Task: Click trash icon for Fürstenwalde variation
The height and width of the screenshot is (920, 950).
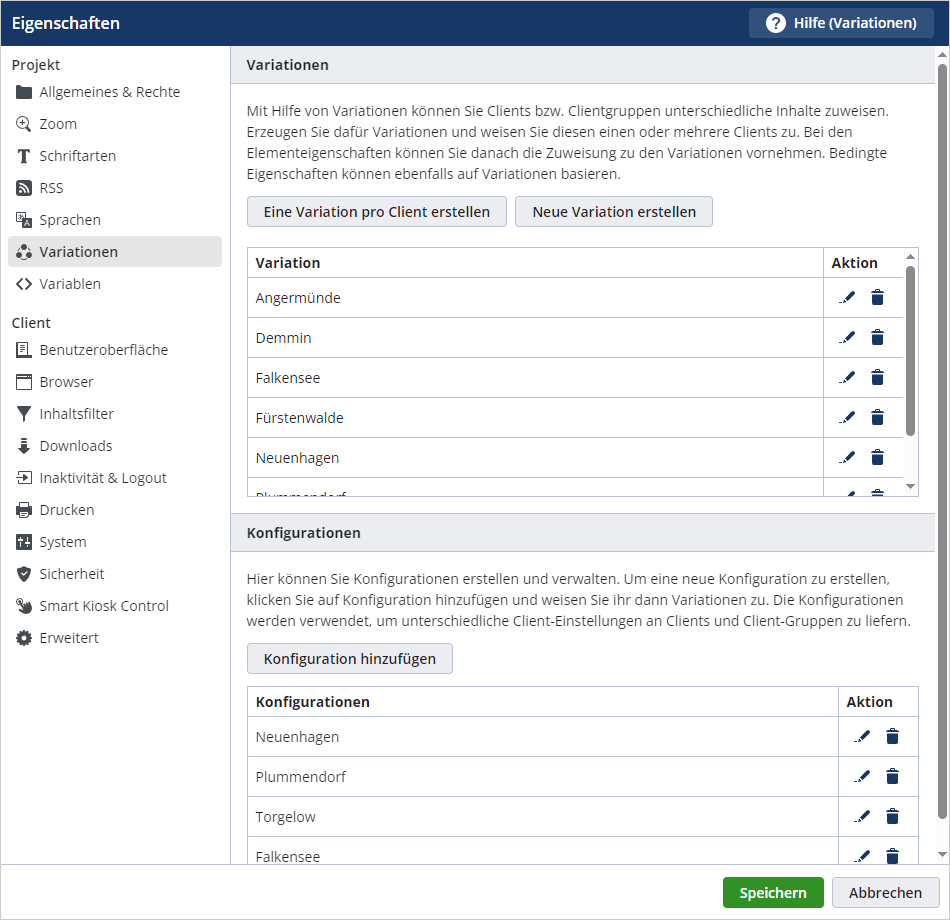Action: (877, 417)
